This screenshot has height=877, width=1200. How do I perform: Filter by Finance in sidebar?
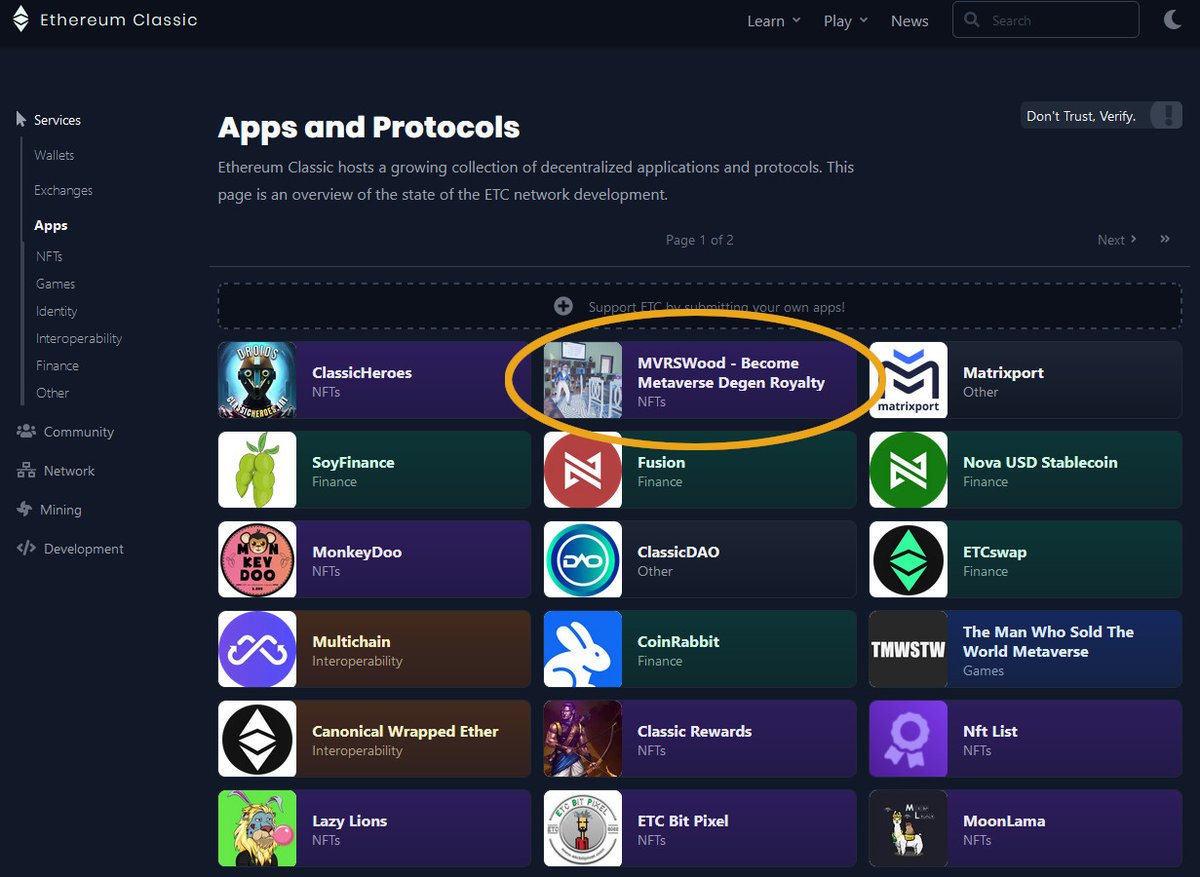pos(57,366)
